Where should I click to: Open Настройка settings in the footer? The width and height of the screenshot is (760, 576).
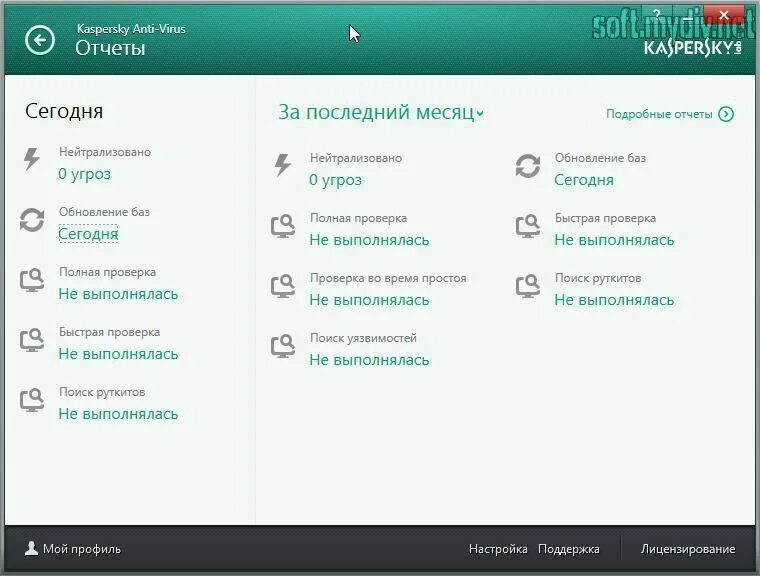coord(498,549)
